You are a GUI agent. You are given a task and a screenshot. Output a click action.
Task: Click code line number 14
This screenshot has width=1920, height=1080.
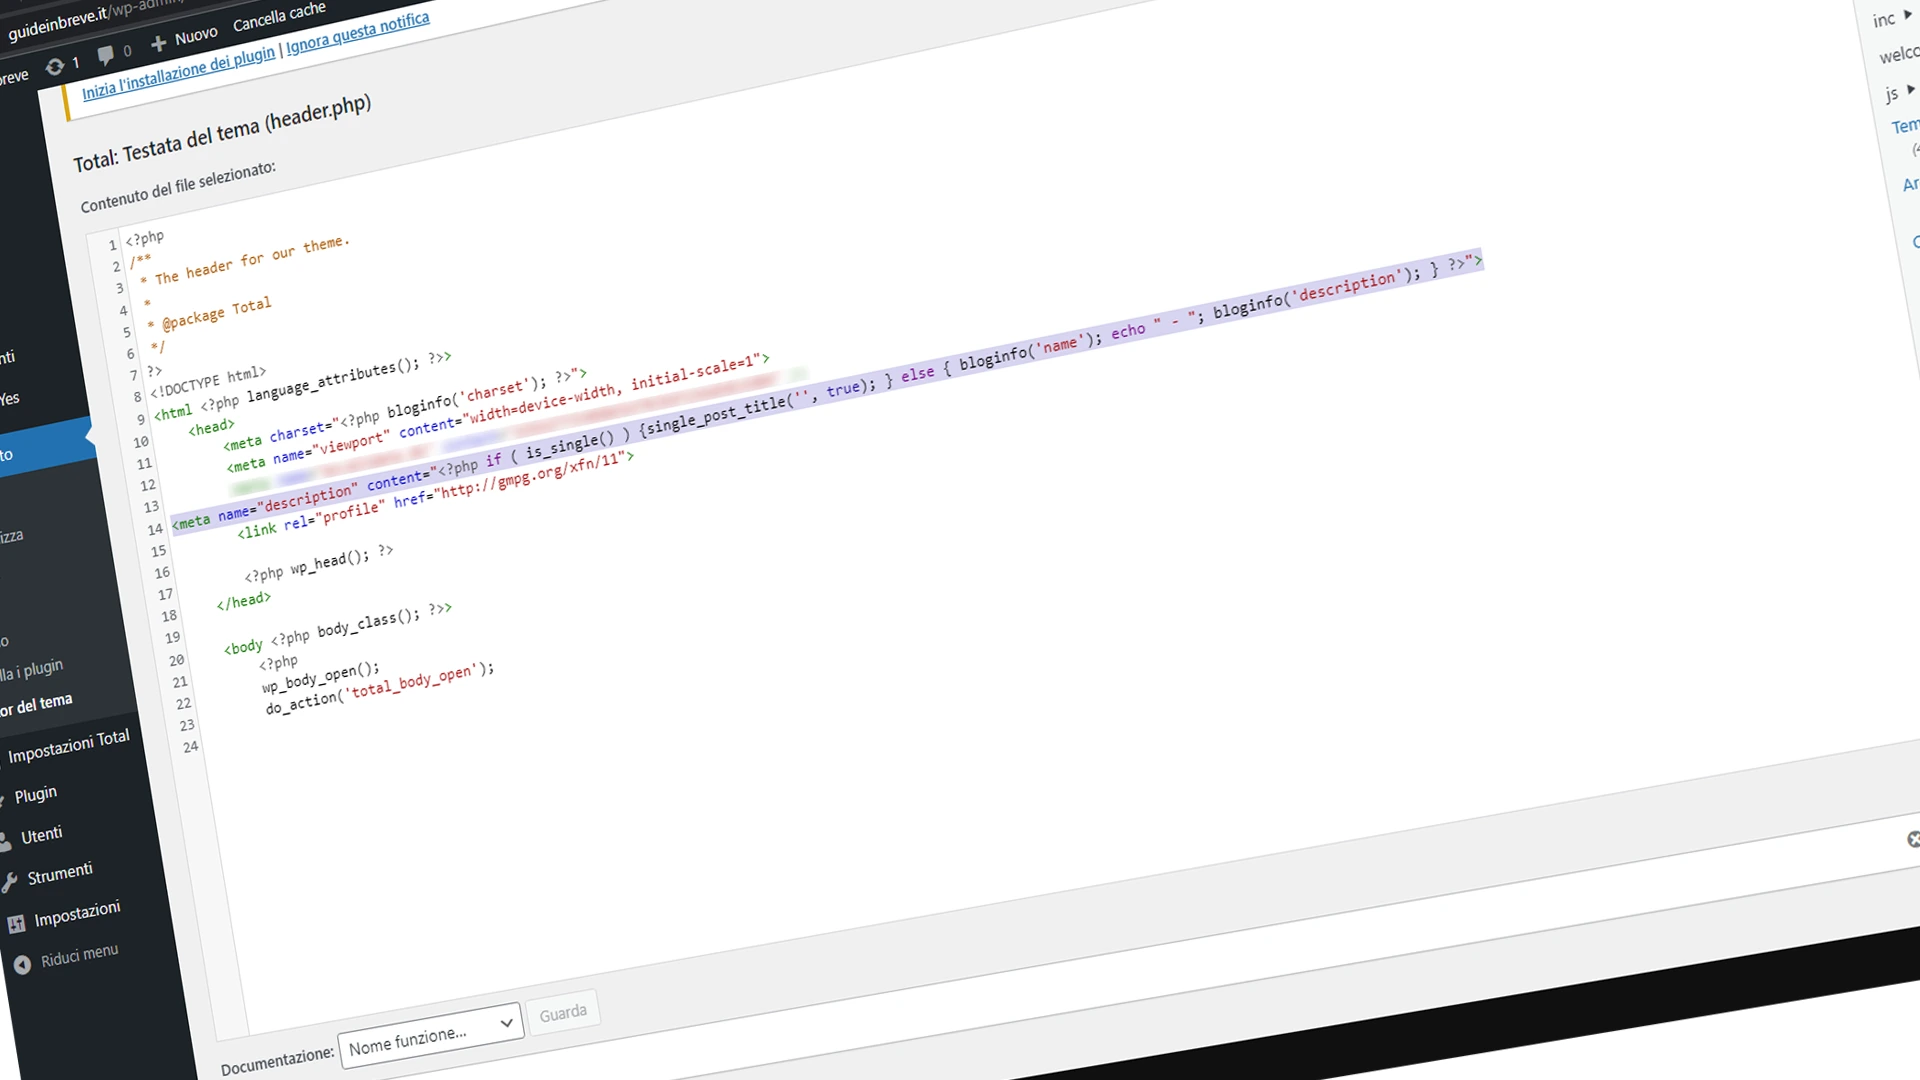(x=155, y=529)
